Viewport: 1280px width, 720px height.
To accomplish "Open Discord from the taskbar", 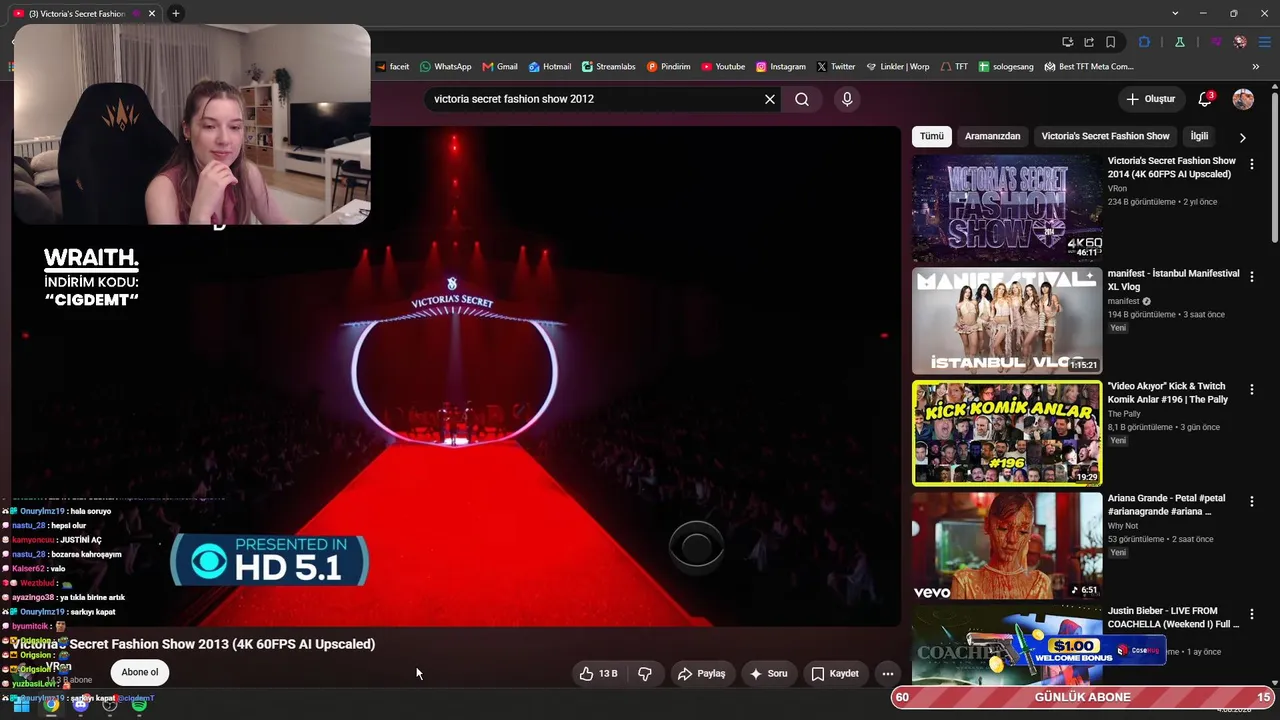I will [x=81, y=705].
